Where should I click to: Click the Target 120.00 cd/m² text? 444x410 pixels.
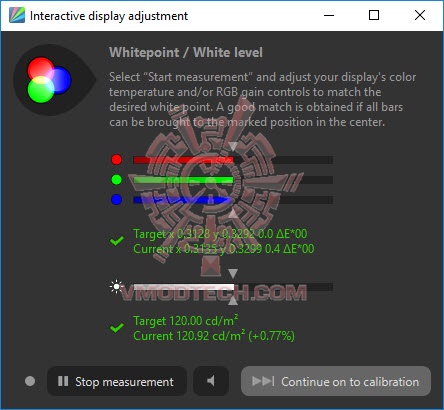pyautogui.click(x=186, y=321)
